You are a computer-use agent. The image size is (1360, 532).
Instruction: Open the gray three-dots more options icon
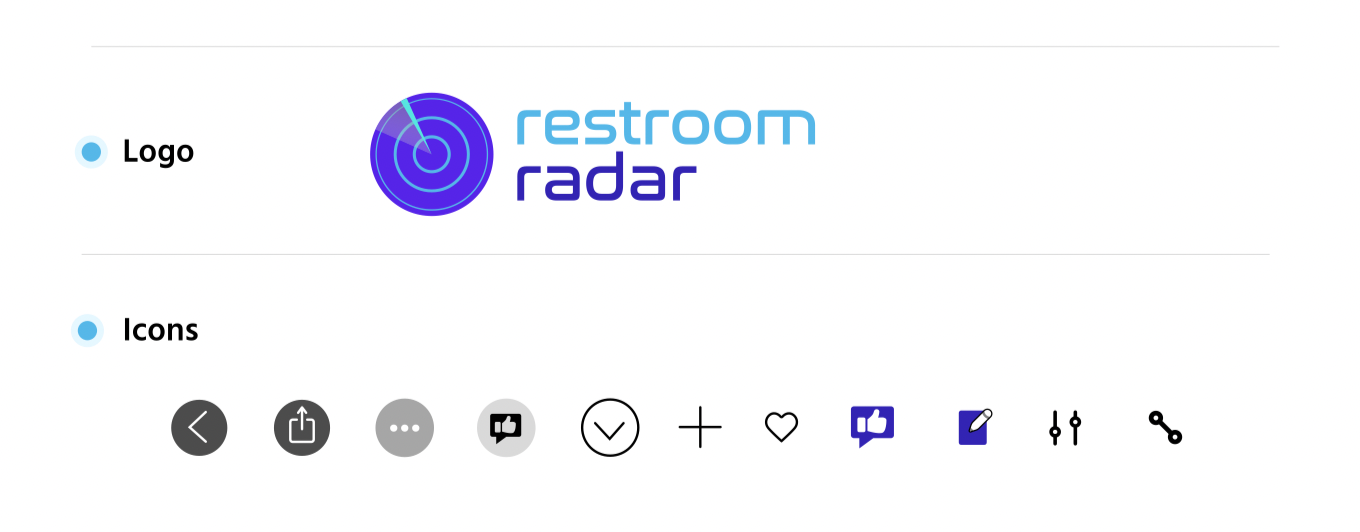pyautogui.click(x=405, y=428)
